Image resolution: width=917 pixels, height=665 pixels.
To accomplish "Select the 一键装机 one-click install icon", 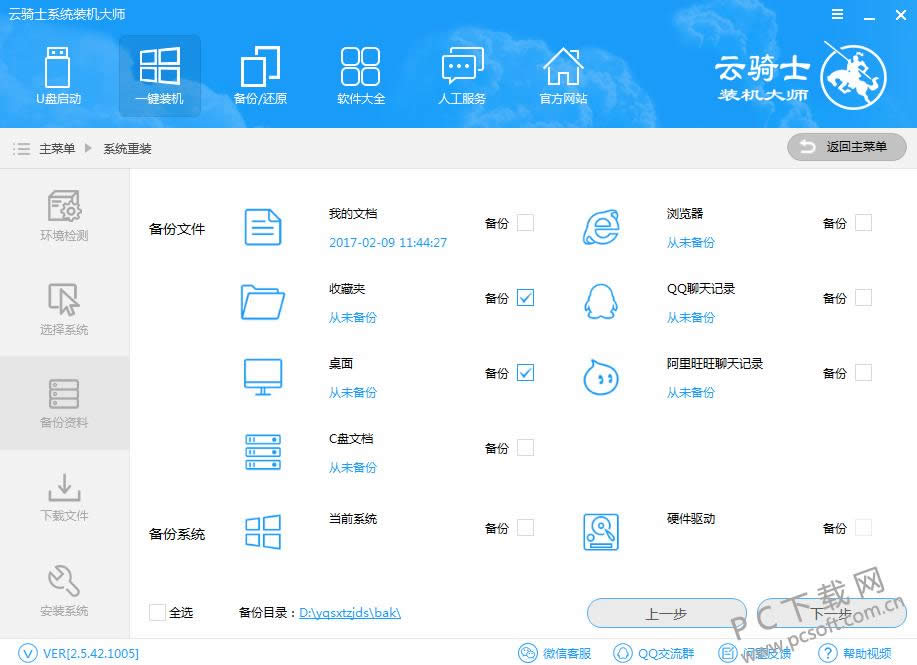I will click(x=159, y=76).
